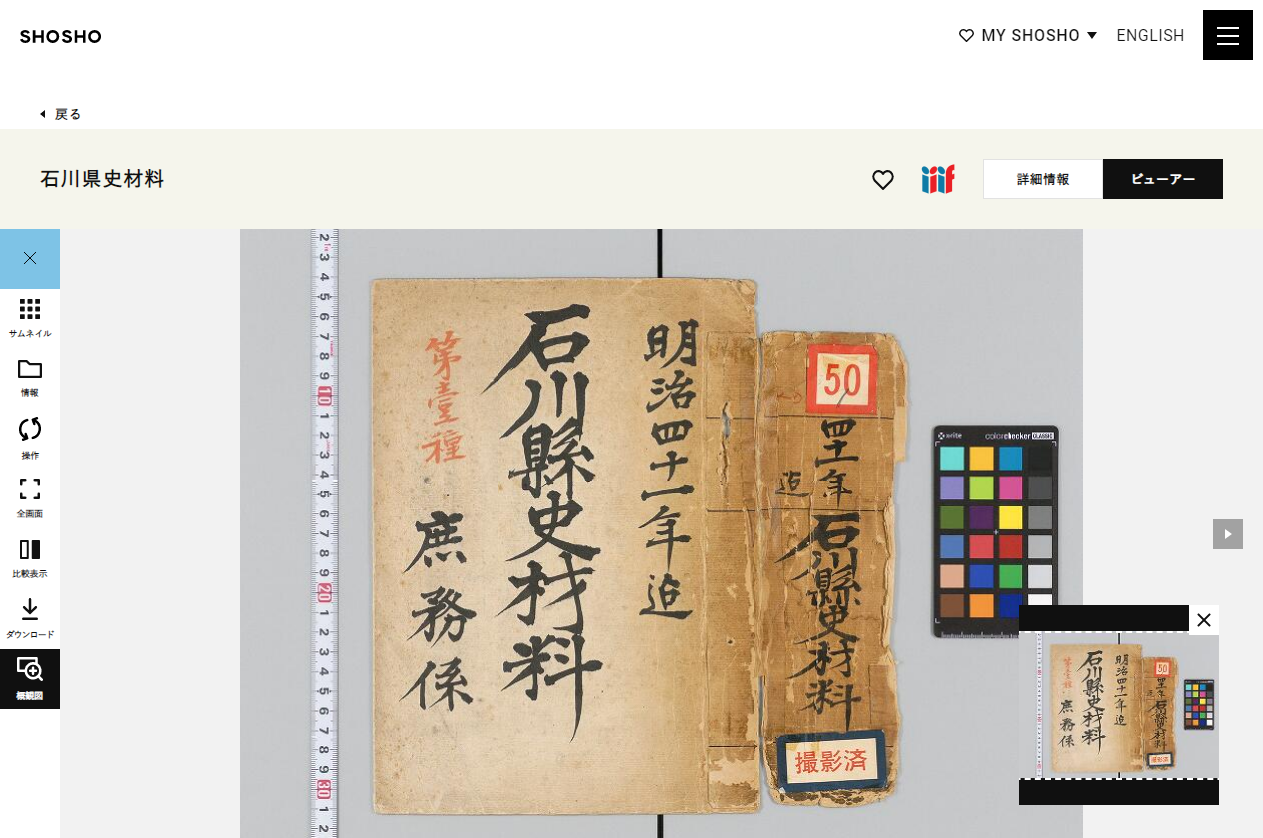
Task: Switch language to ENGLISH
Action: [x=1150, y=35]
